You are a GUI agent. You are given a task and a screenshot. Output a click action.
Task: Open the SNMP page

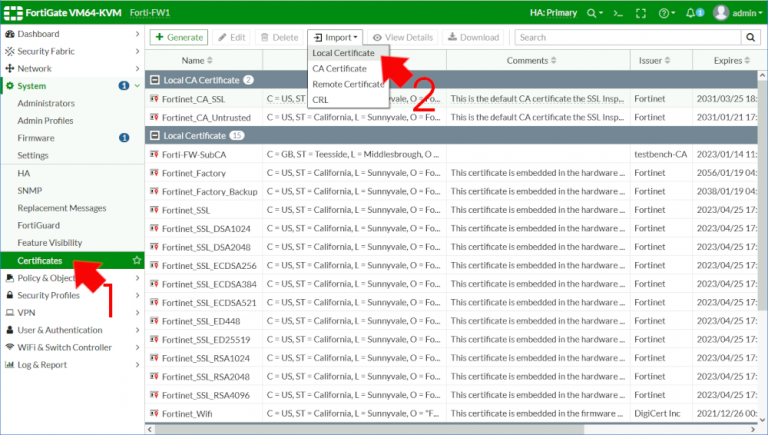(29, 191)
